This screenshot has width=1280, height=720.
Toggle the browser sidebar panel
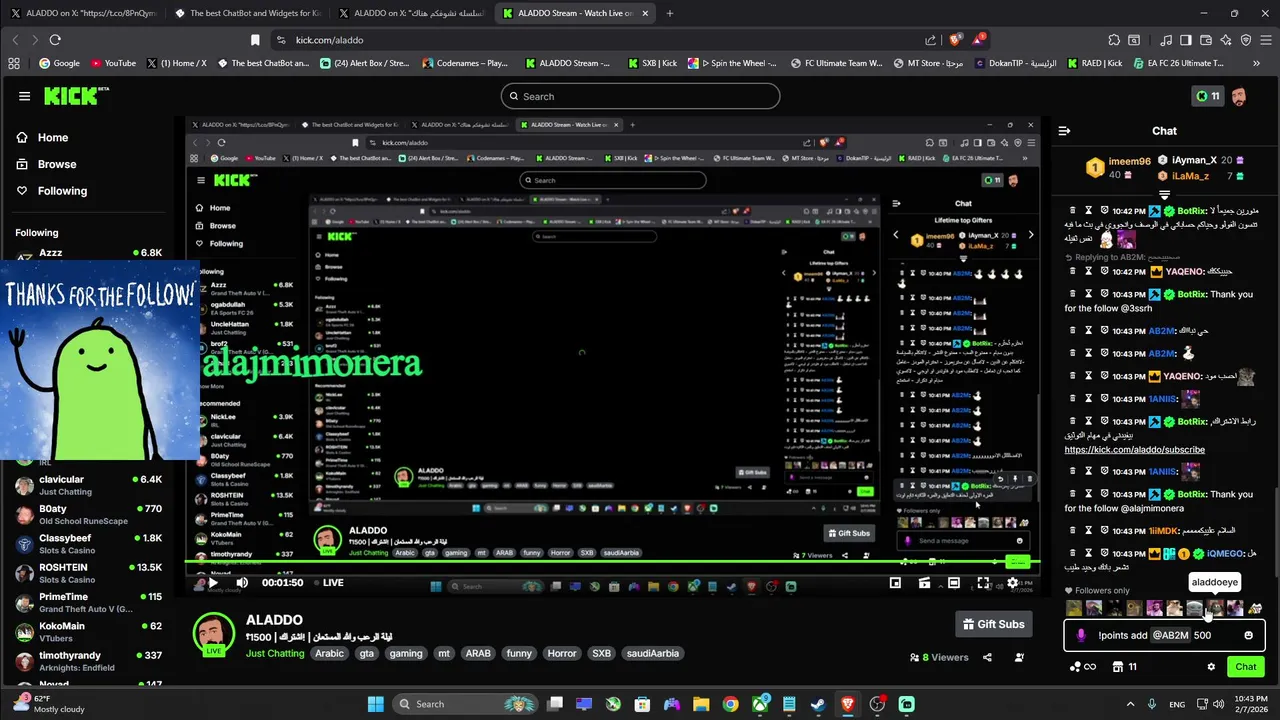pos(1186,40)
